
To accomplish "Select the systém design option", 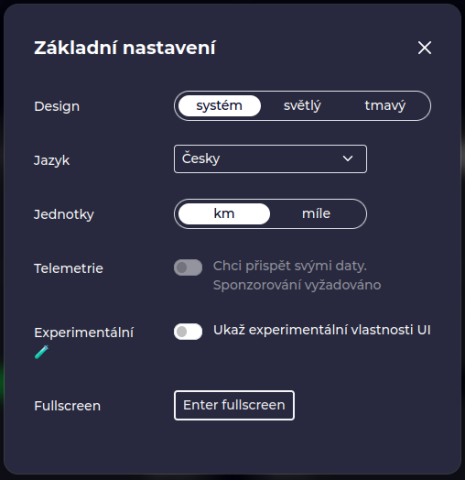I will click(x=219, y=106).
